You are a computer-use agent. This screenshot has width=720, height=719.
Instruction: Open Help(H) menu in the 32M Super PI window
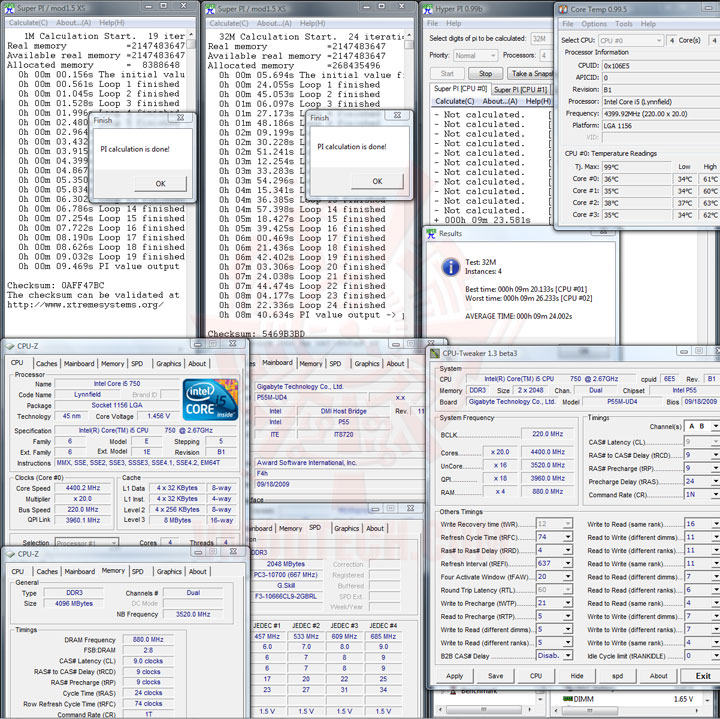click(x=313, y=23)
